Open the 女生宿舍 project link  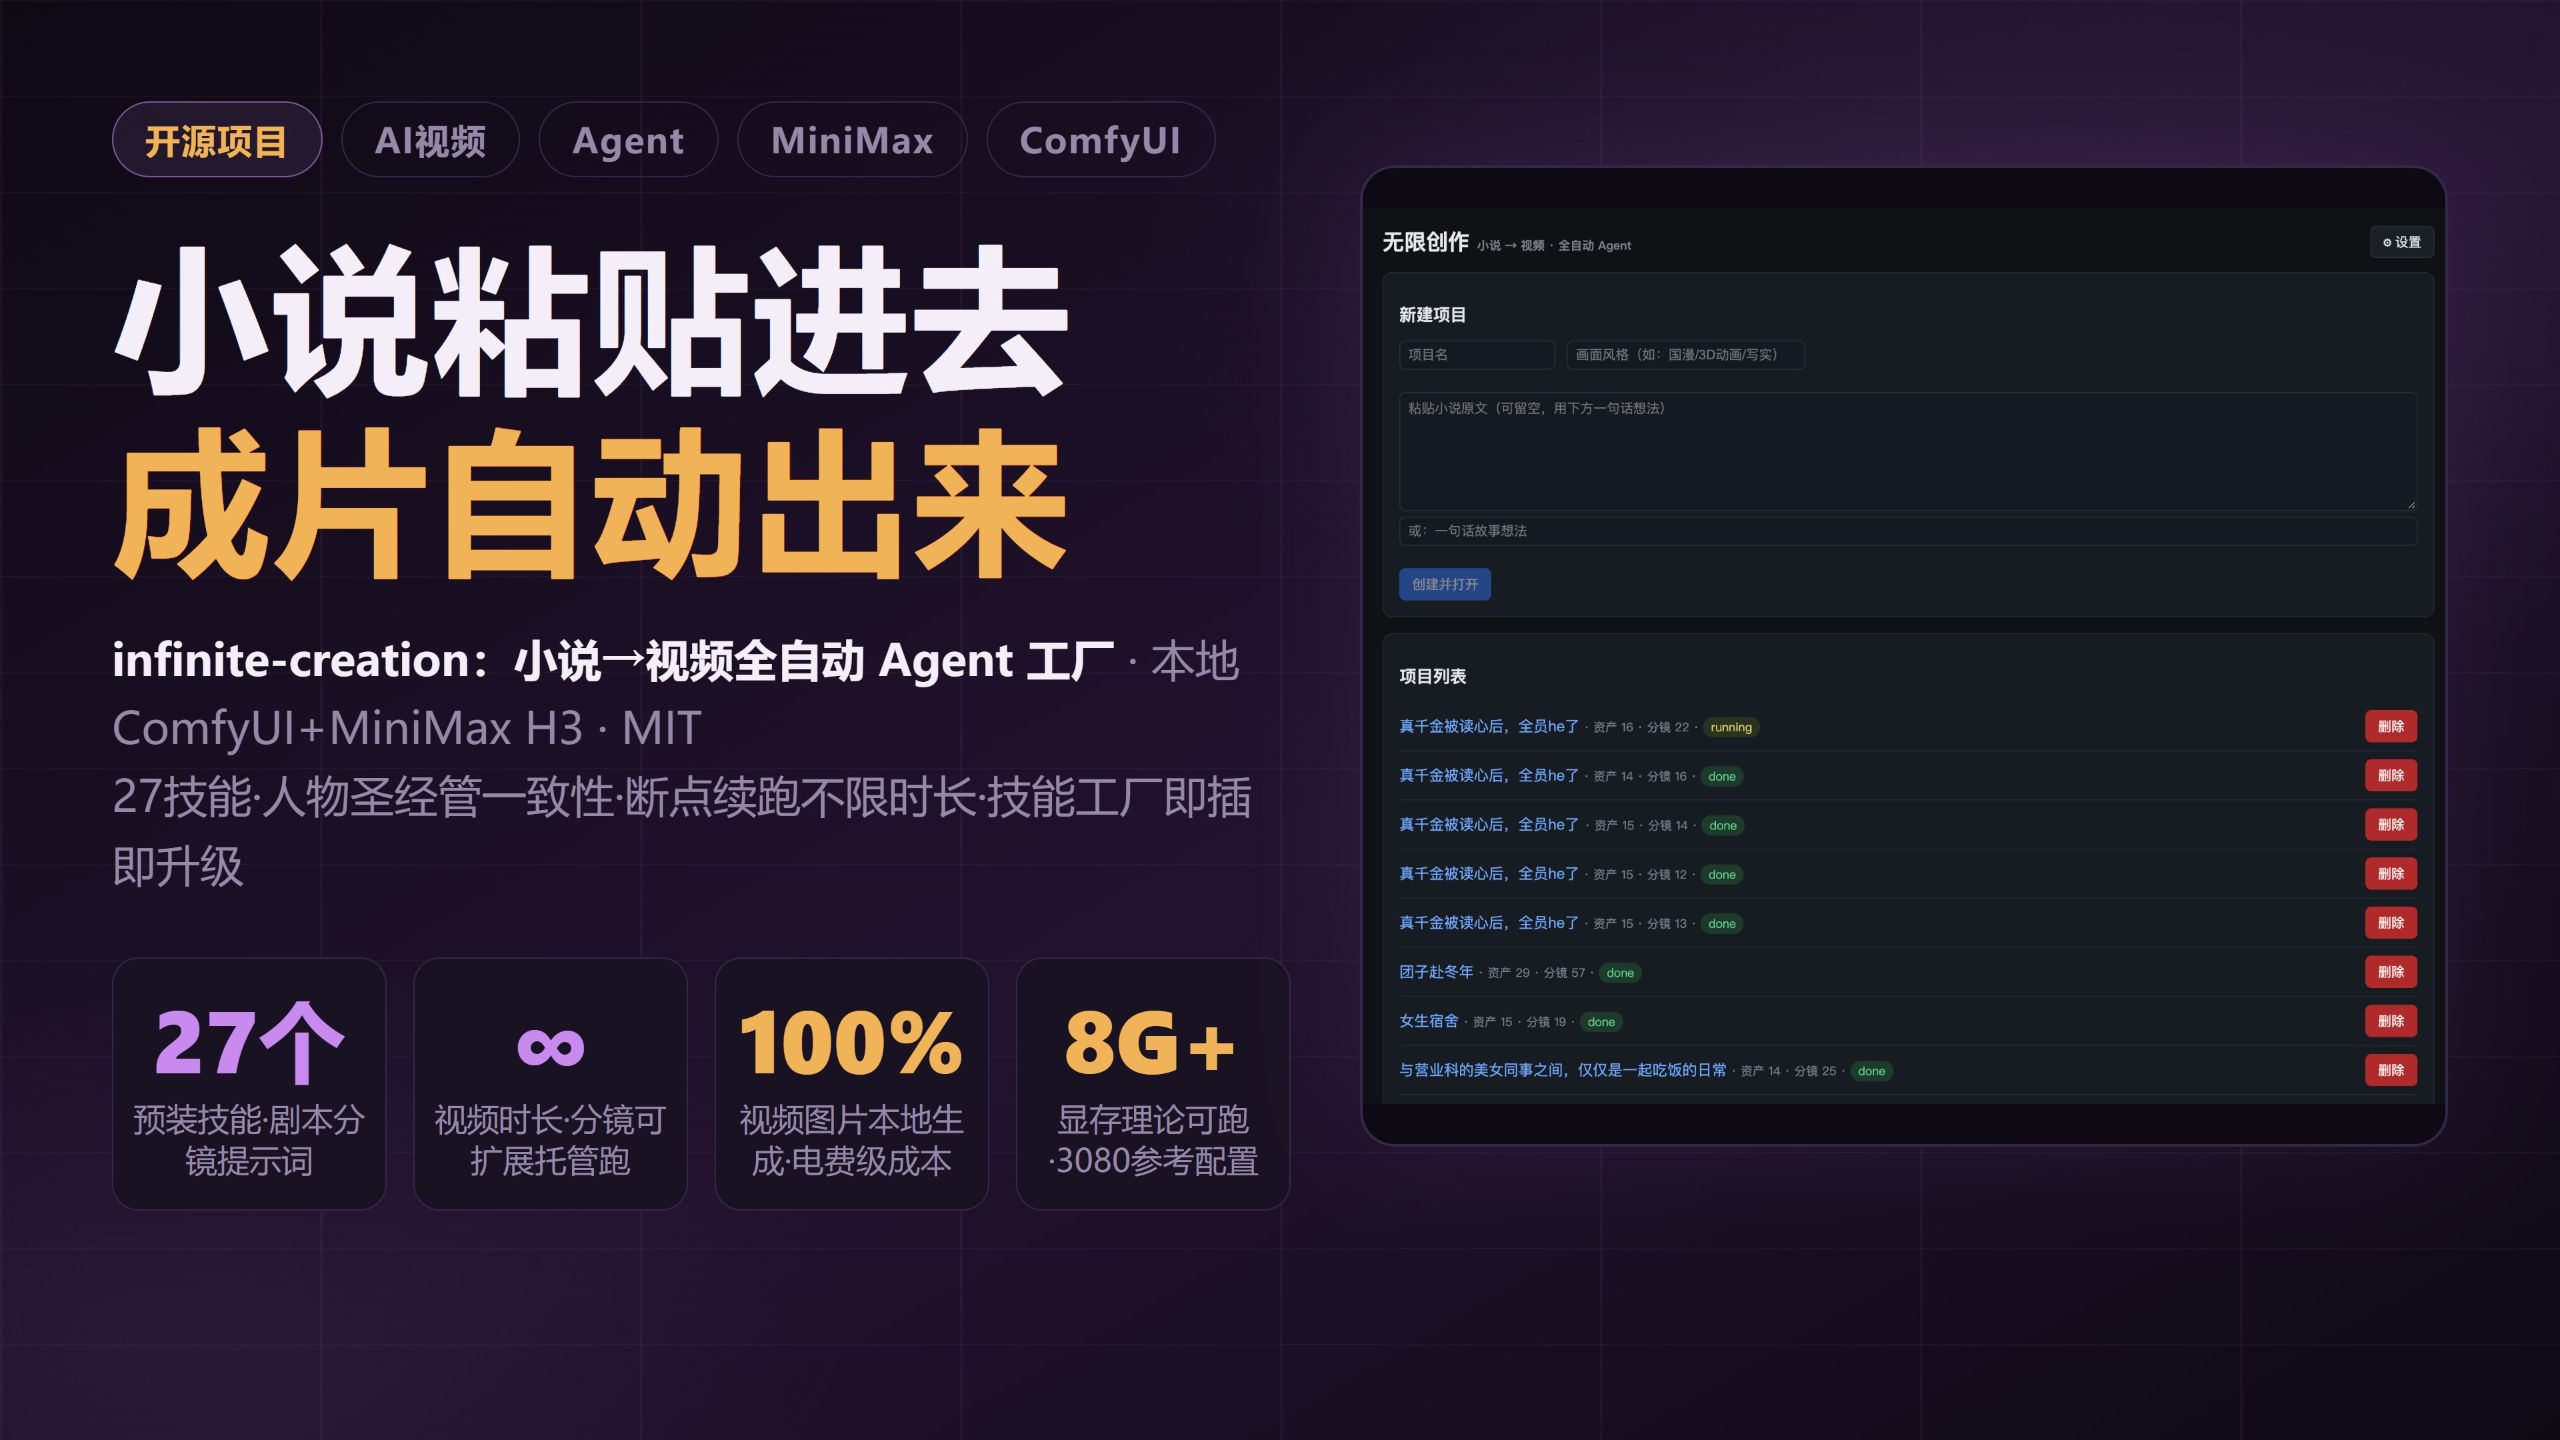coord(1428,1021)
